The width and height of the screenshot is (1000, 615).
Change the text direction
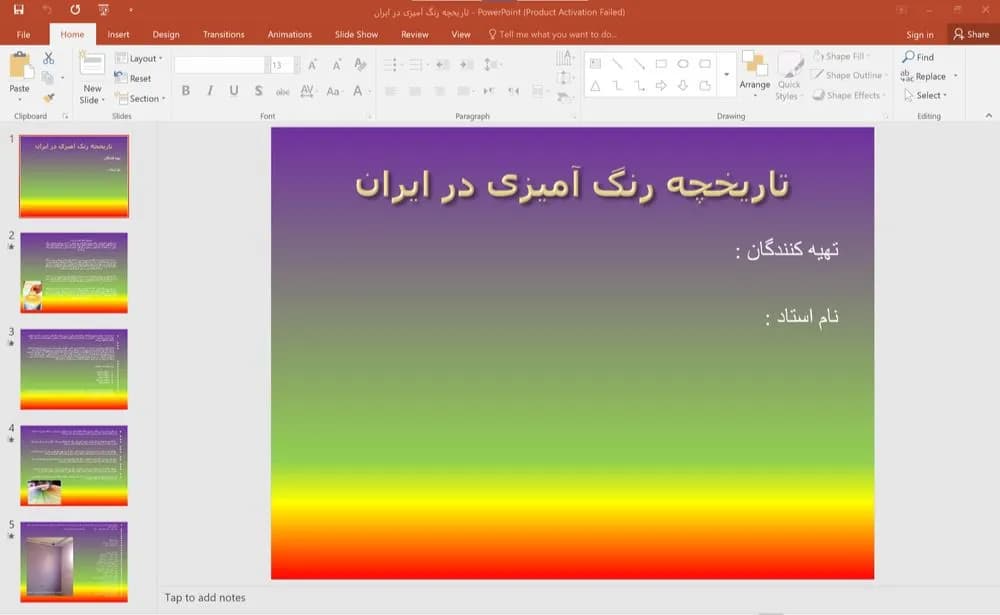tap(564, 59)
